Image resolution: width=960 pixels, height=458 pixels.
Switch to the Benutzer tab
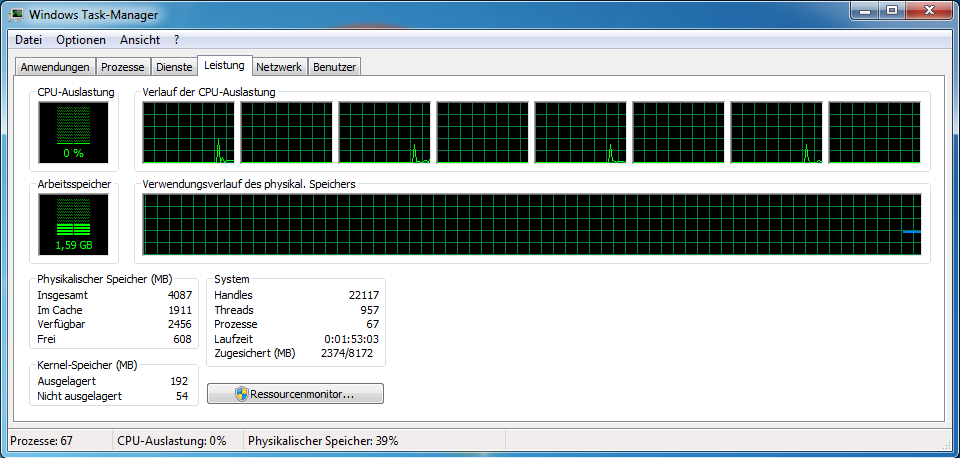click(334, 67)
